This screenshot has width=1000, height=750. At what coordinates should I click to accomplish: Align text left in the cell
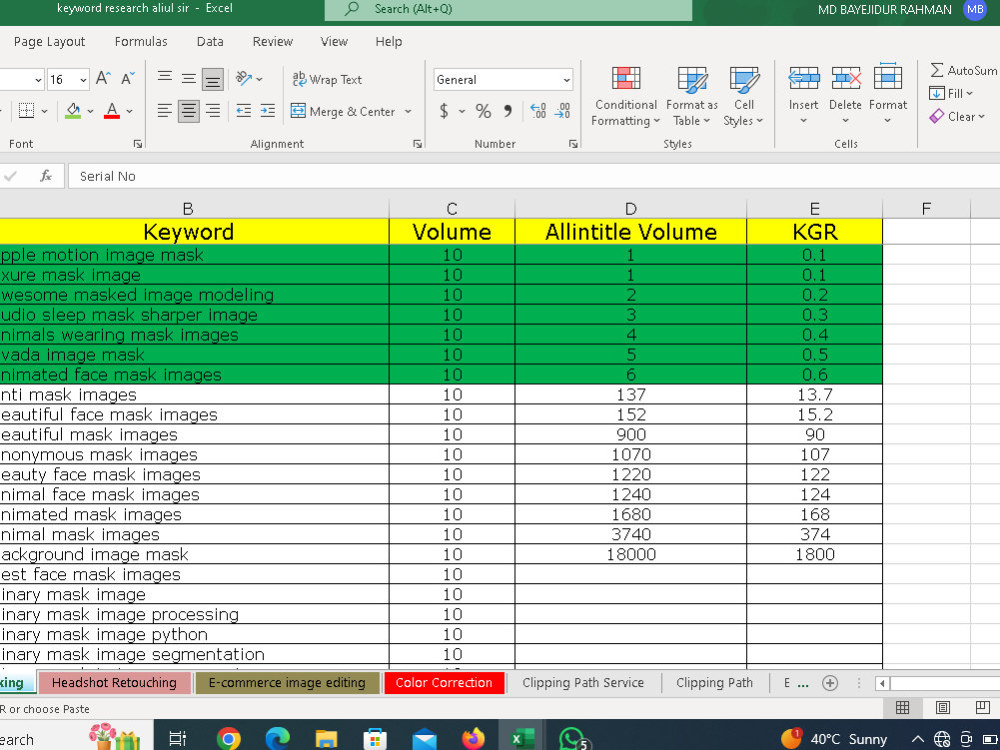click(x=165, y=111)
